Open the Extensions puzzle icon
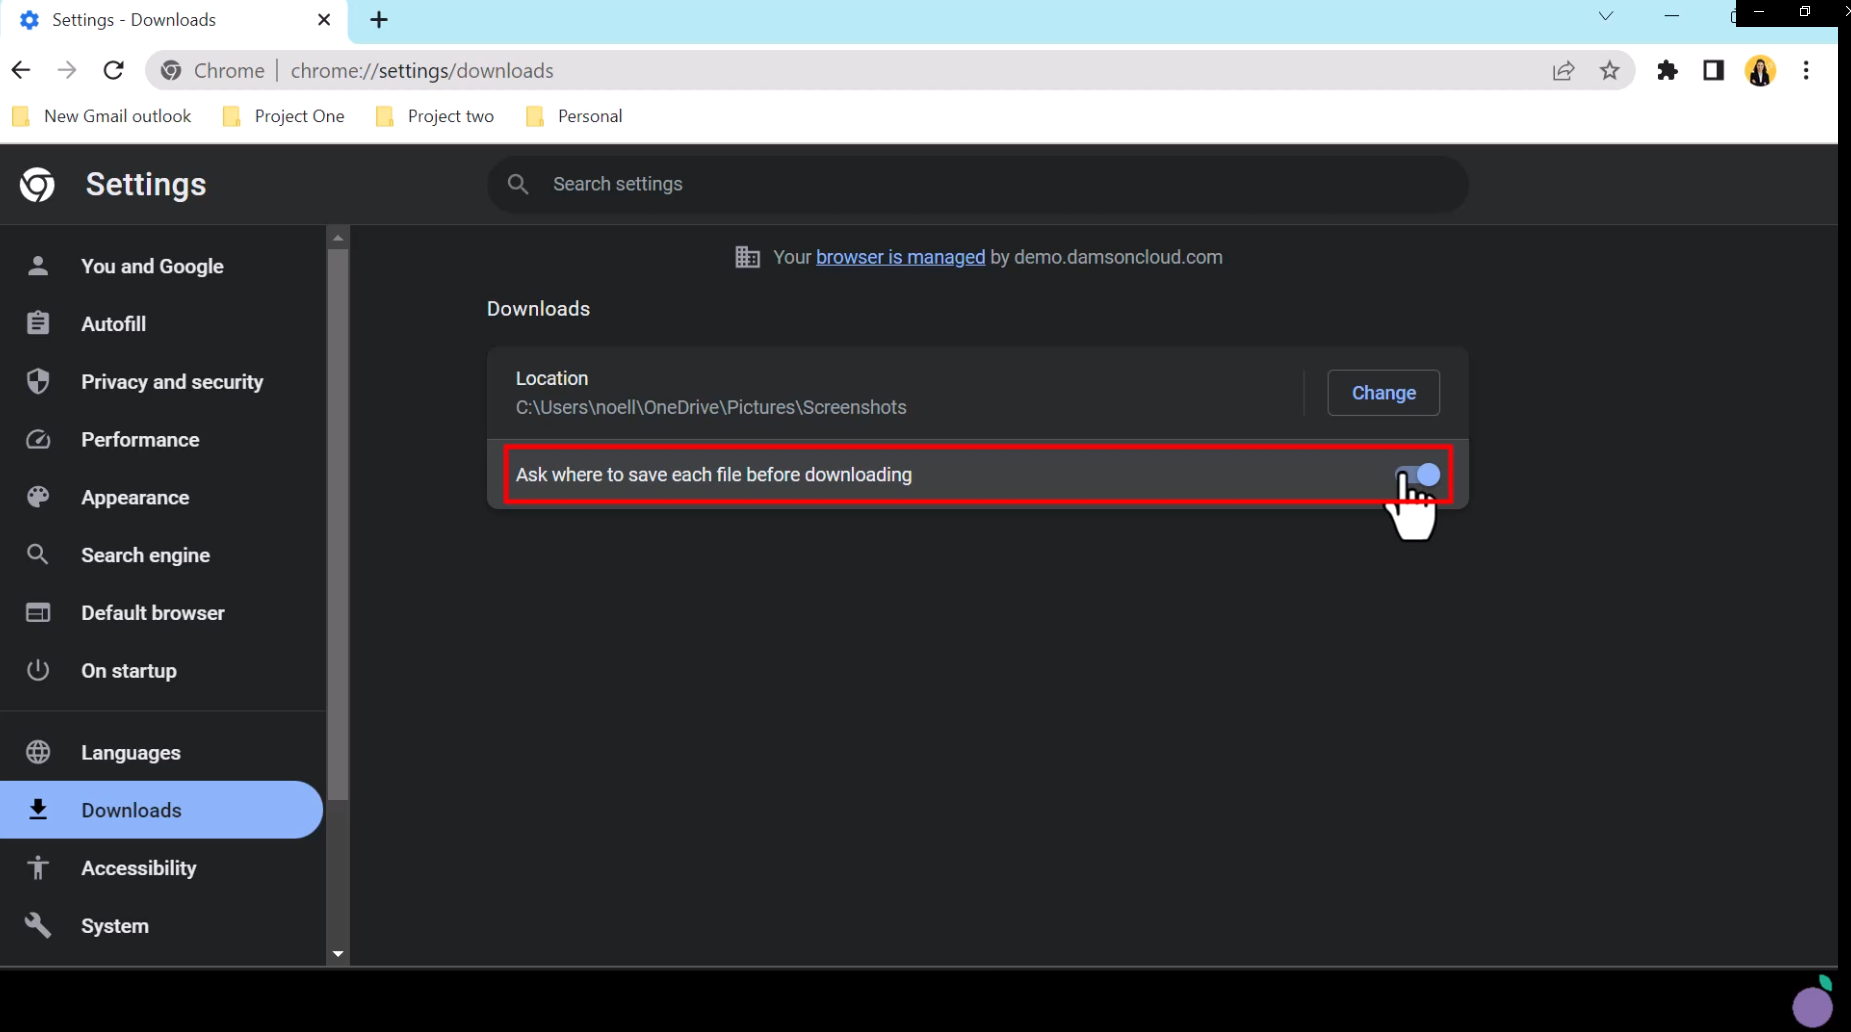Image resolution: width=1851 pixels, height=1032 pixels. 1667,70
